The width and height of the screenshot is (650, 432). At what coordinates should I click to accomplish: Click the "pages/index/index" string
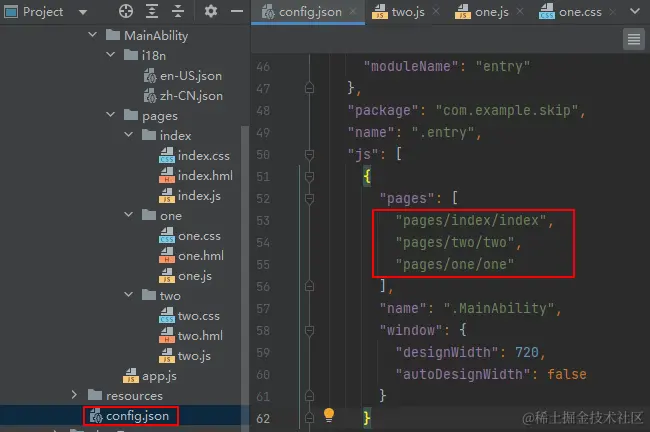pos(471,220)
